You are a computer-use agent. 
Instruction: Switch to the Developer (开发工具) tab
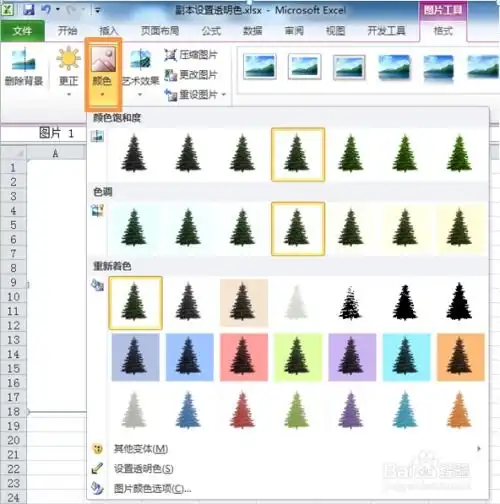386,31
